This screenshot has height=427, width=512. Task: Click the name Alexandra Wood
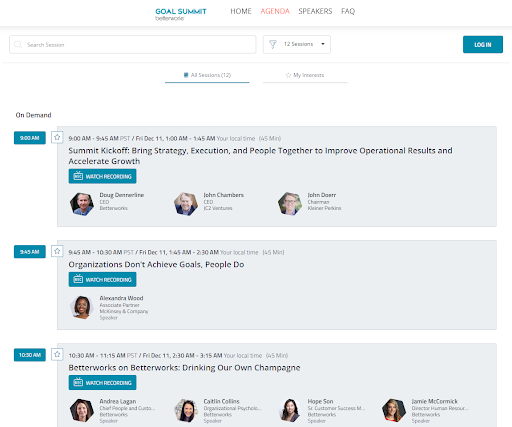pos(121,298)
